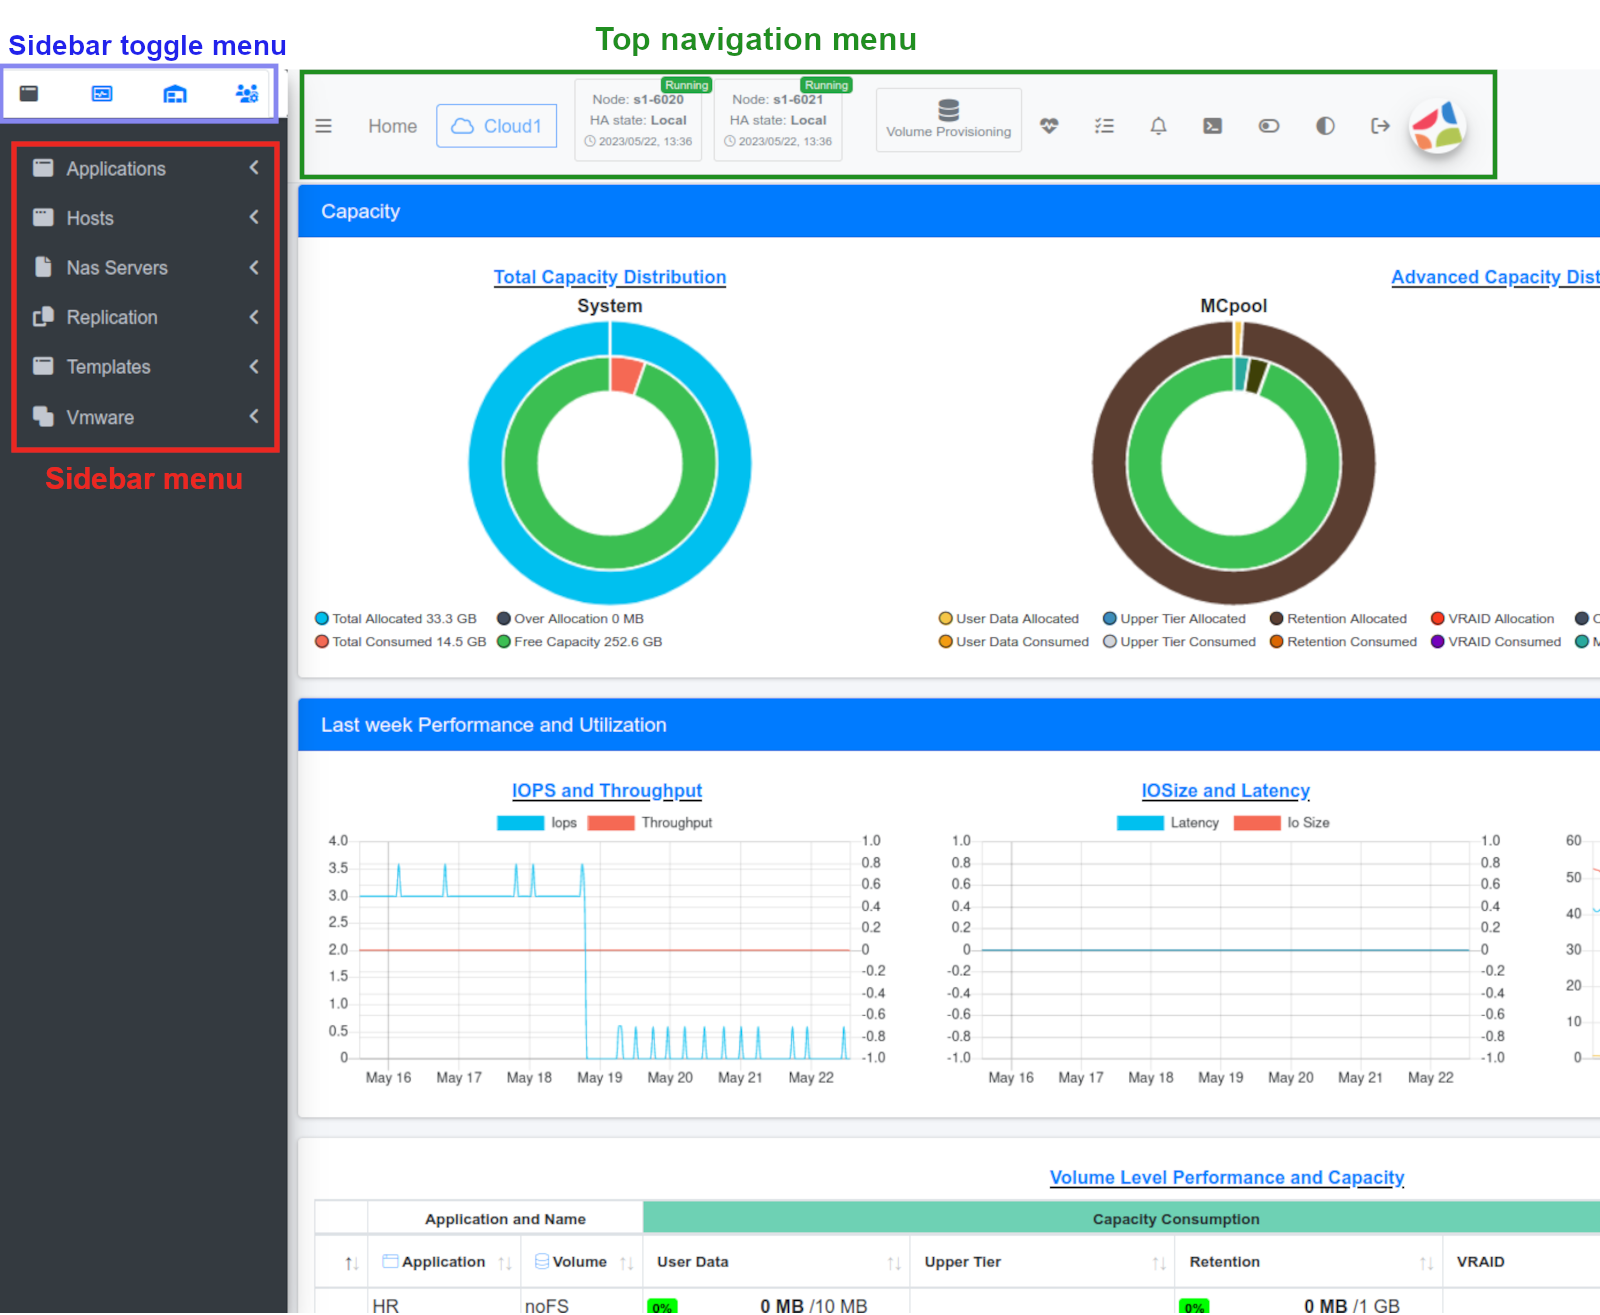Open the task list icon
The height and width of the screenshot is (1315, 1600).
(1104, 126)
